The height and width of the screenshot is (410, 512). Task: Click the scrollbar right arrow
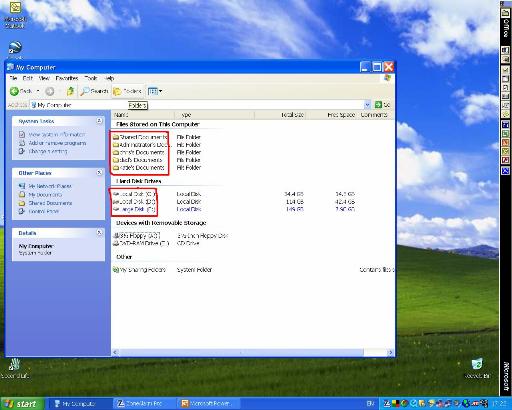point(390,352)
